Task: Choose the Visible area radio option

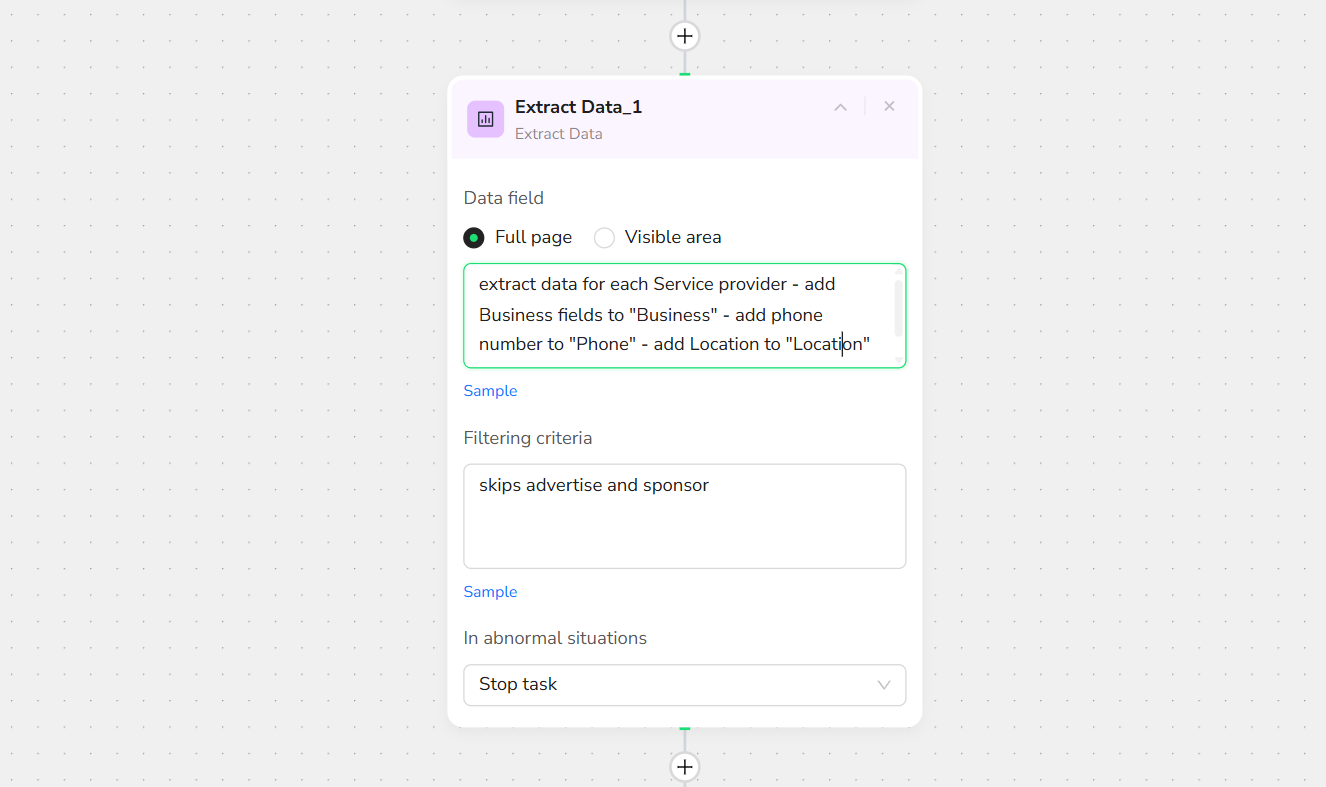Action: (604, 238)
